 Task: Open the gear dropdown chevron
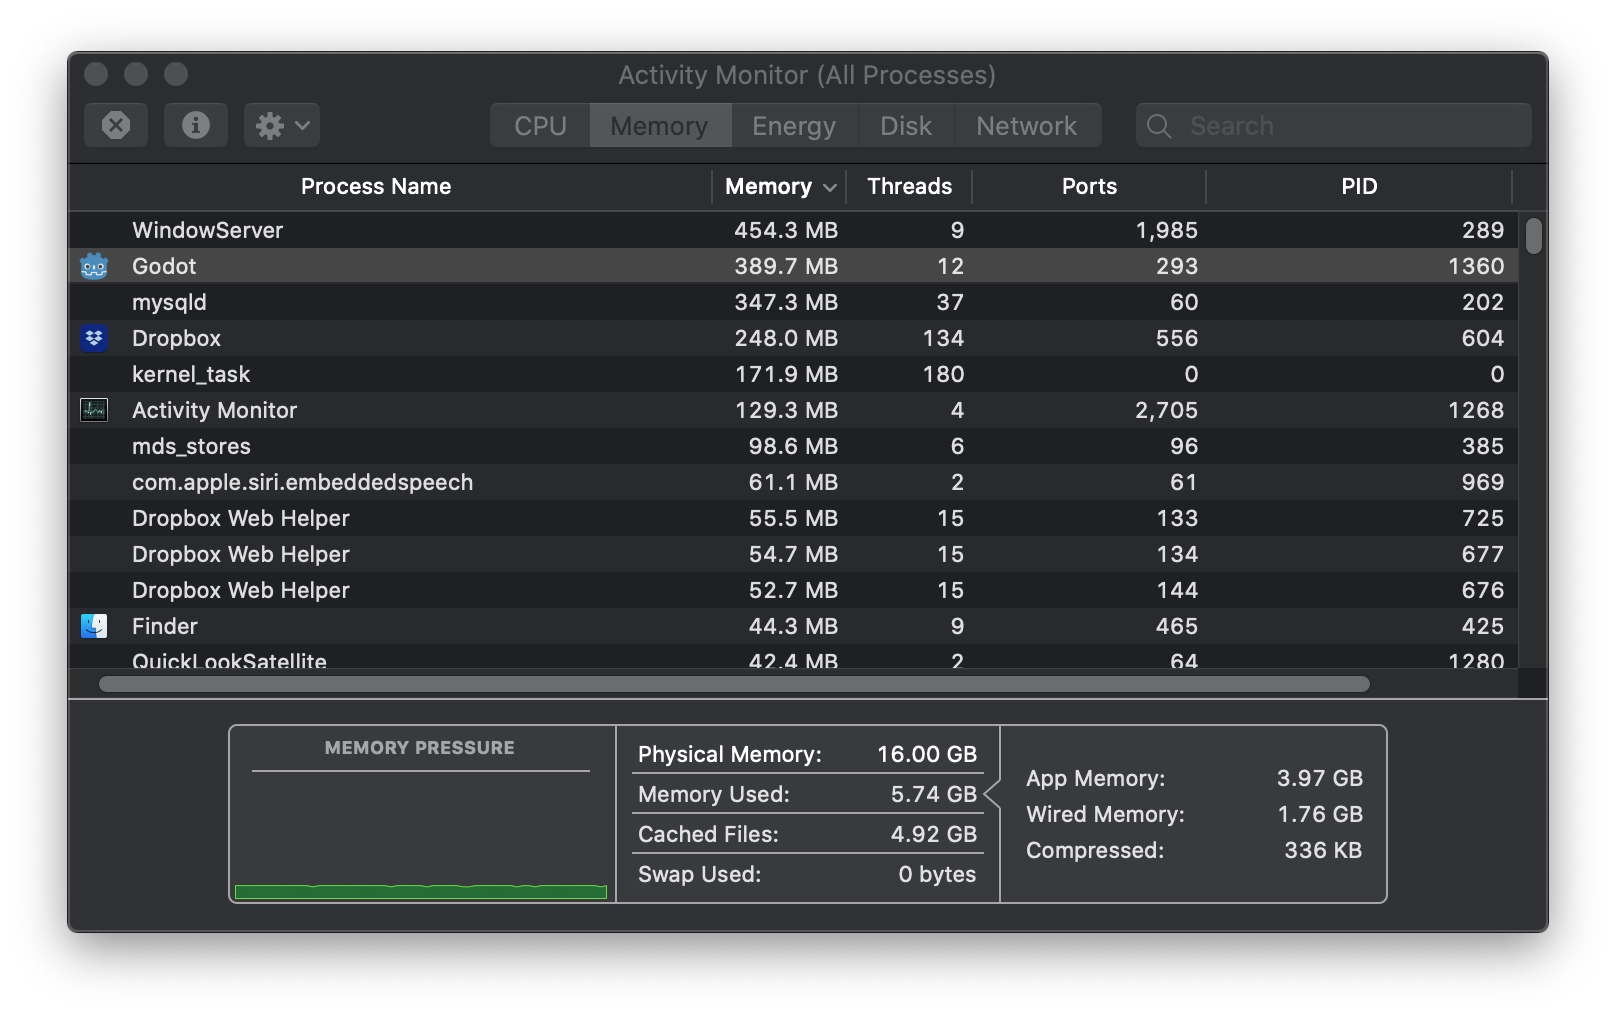[x=300, y=124]
